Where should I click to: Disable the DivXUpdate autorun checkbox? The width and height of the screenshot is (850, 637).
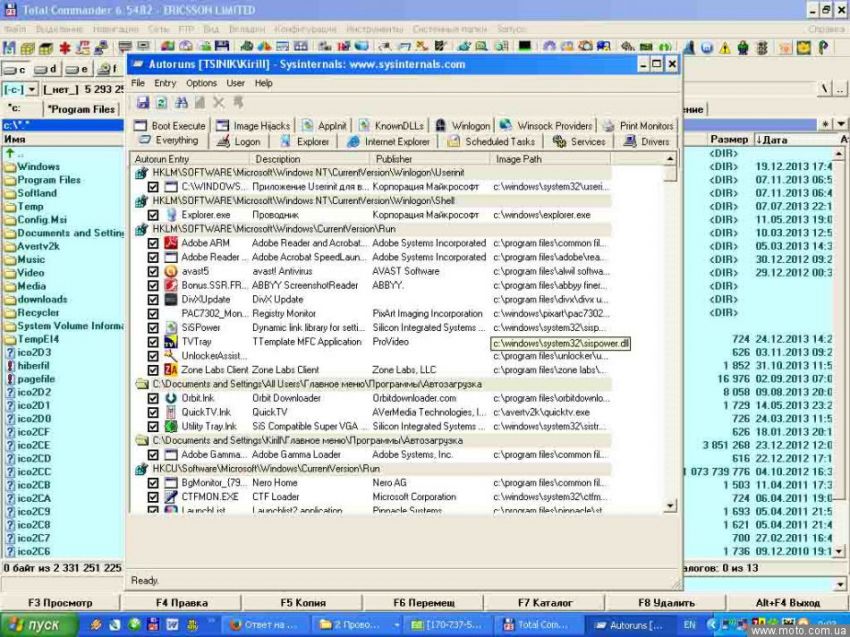click(x=153, y=300)
